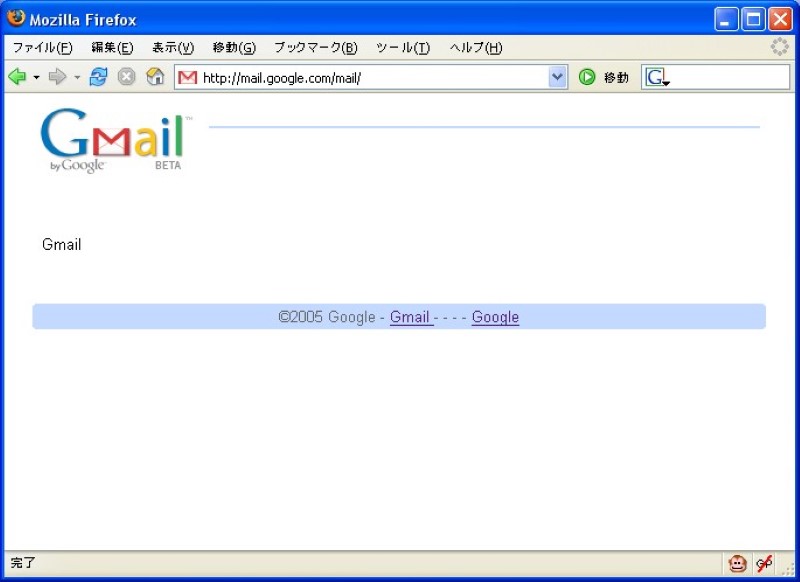Open the 移動(G) menu

234,47
